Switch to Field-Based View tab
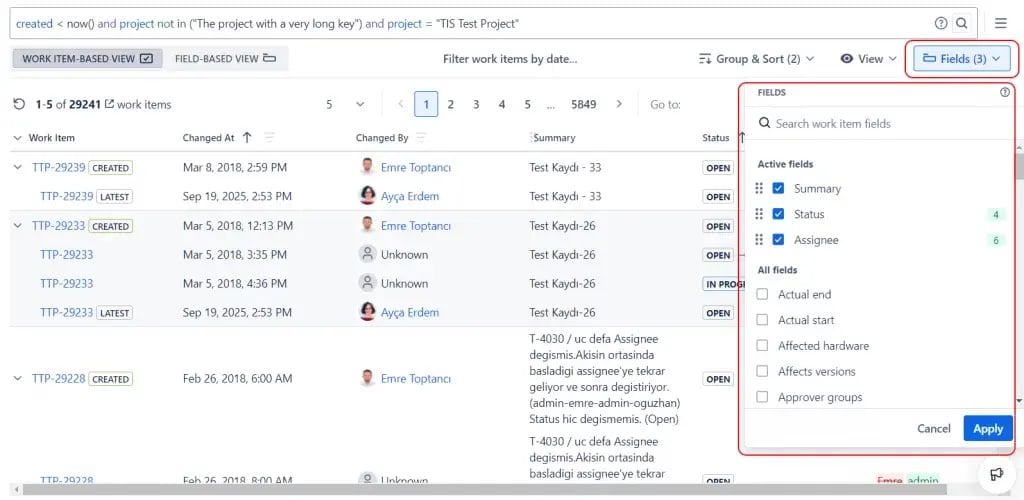 coord(226,59)
